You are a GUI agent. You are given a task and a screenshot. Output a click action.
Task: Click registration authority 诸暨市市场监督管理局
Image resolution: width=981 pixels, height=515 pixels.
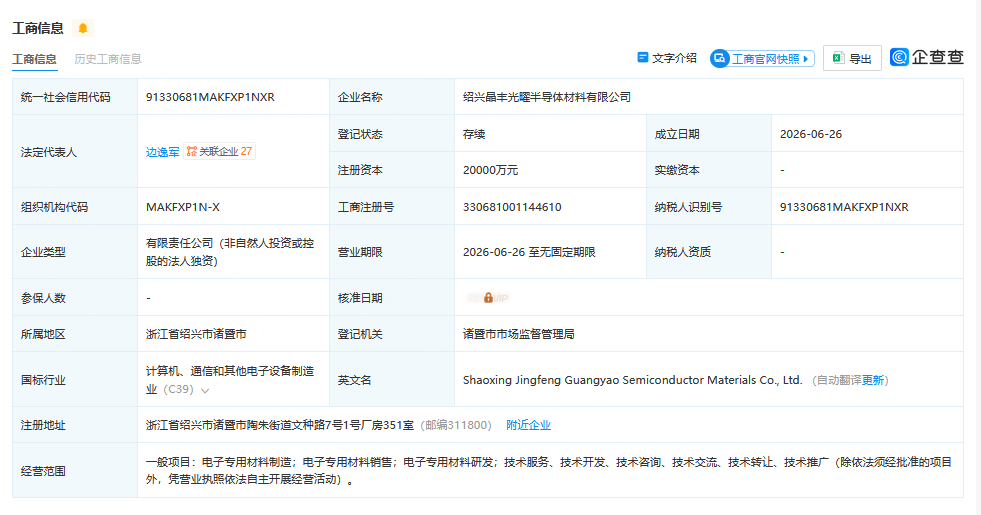click(x=519, y=334)
